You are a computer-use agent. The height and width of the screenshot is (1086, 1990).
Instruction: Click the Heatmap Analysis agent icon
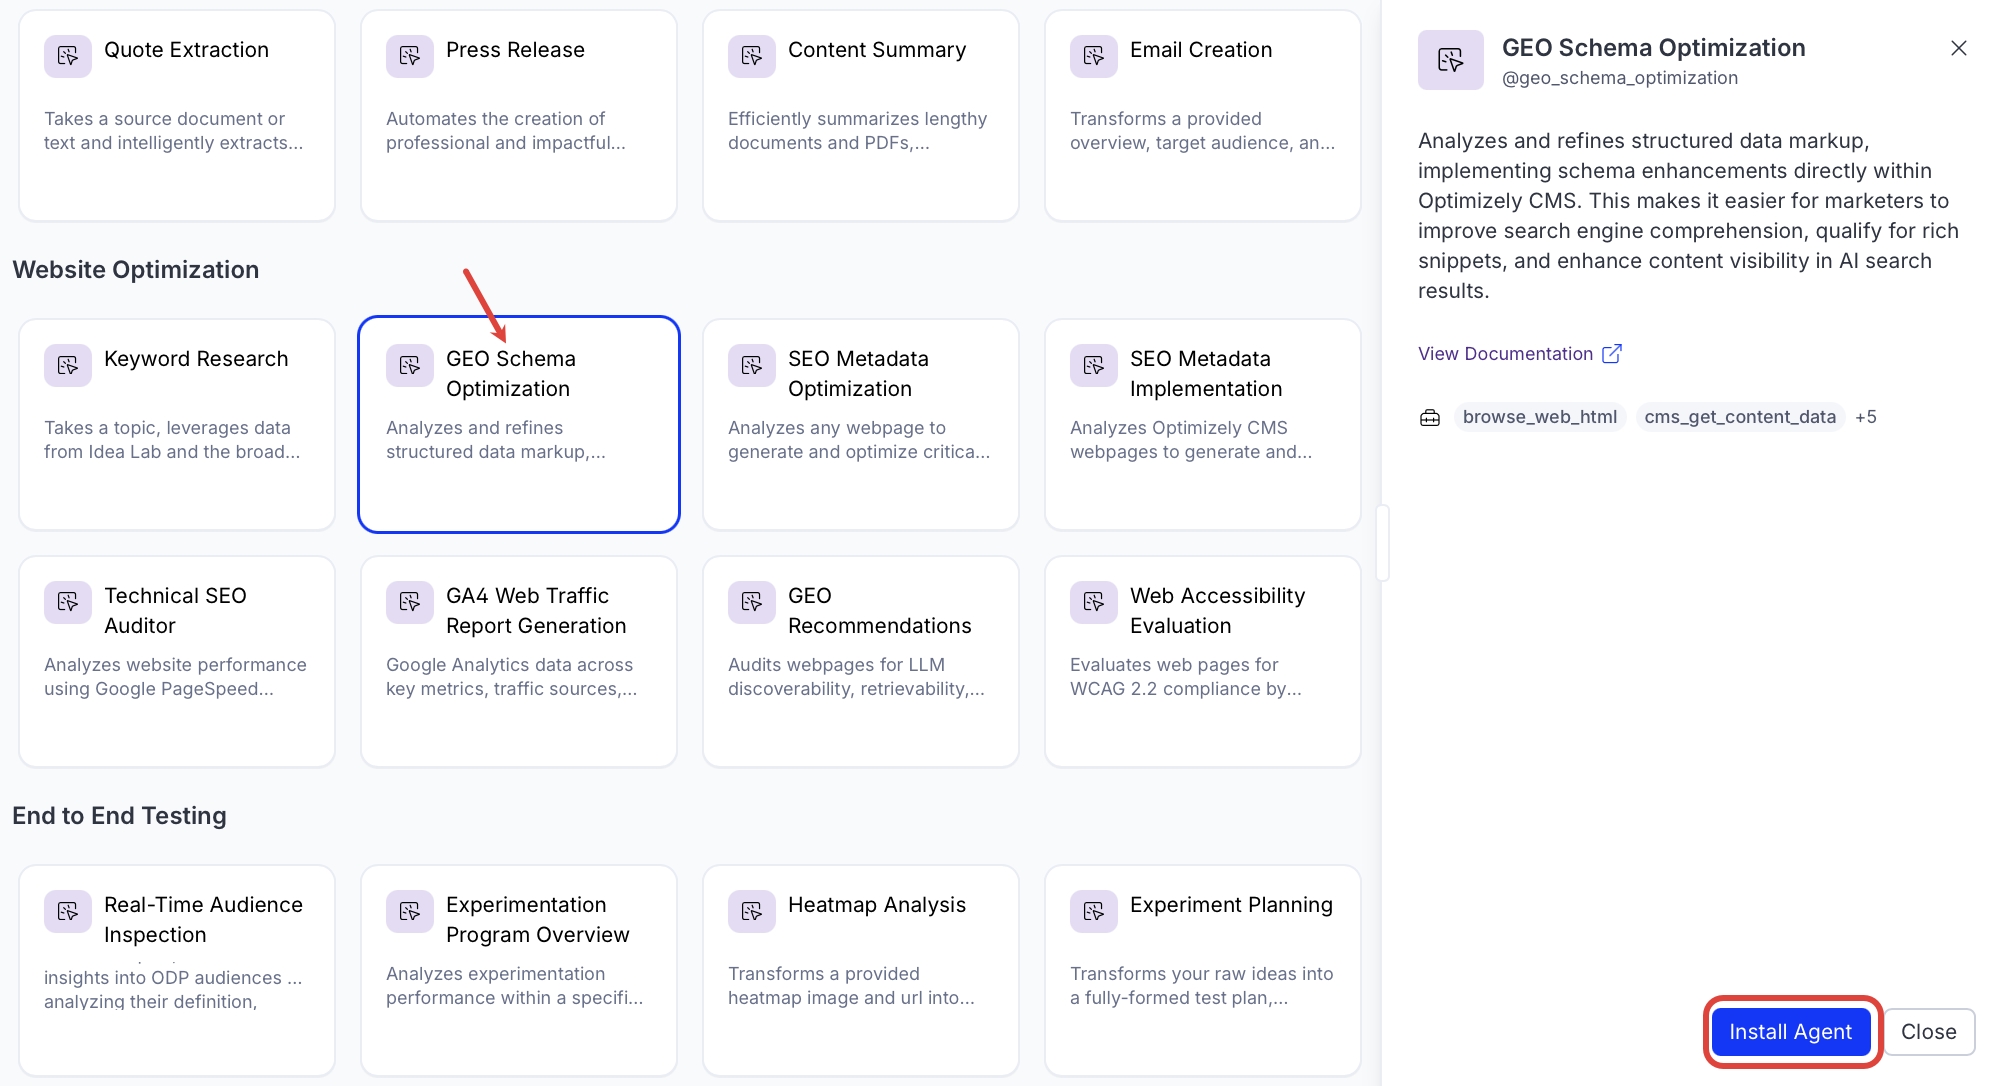click(751, 911)
